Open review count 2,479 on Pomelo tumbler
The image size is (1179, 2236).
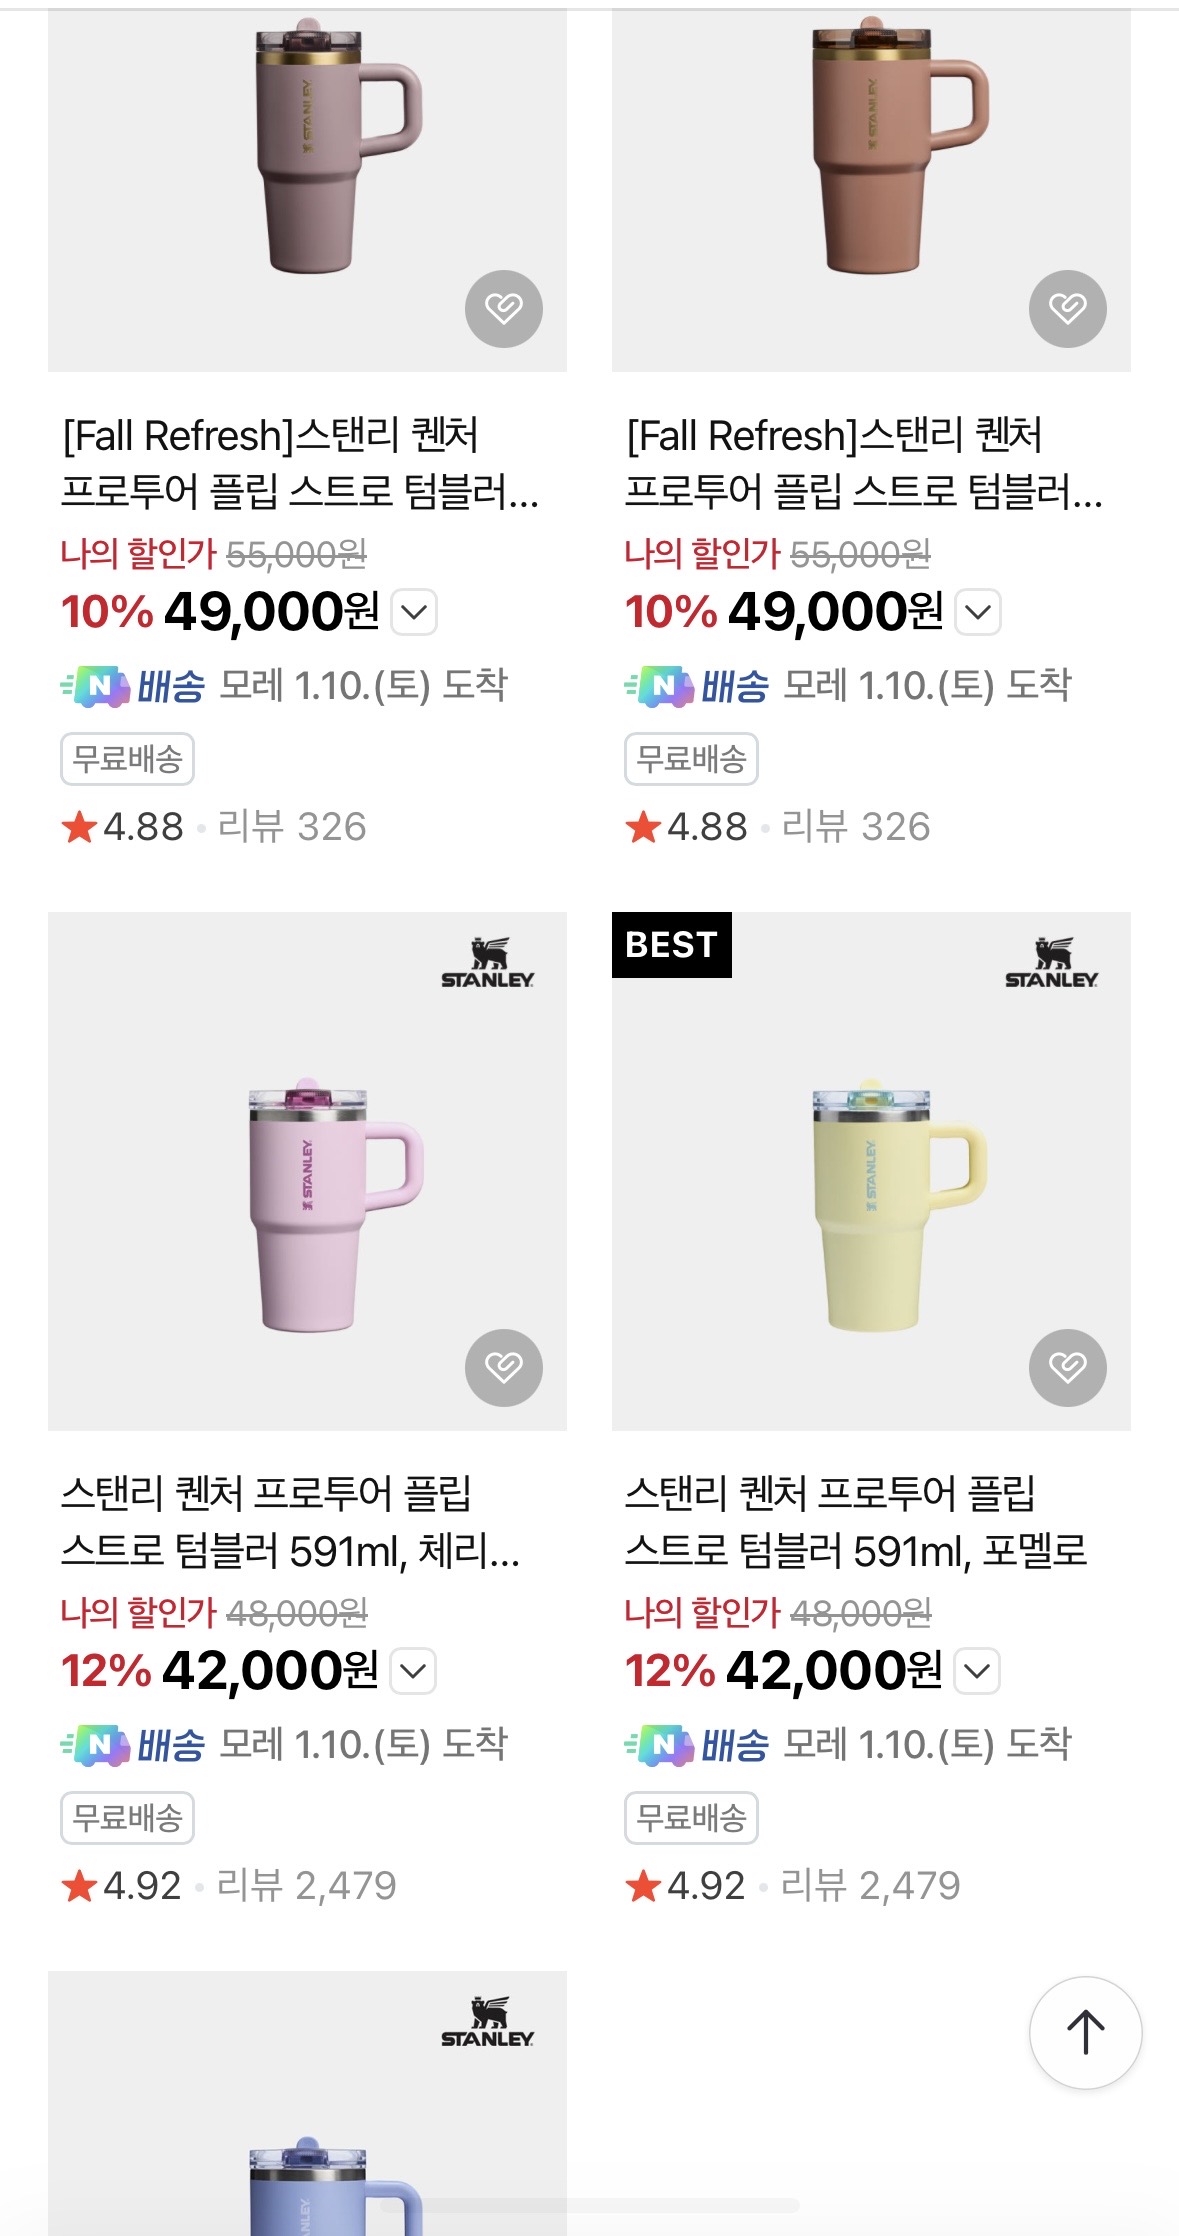pos(870,1886)
